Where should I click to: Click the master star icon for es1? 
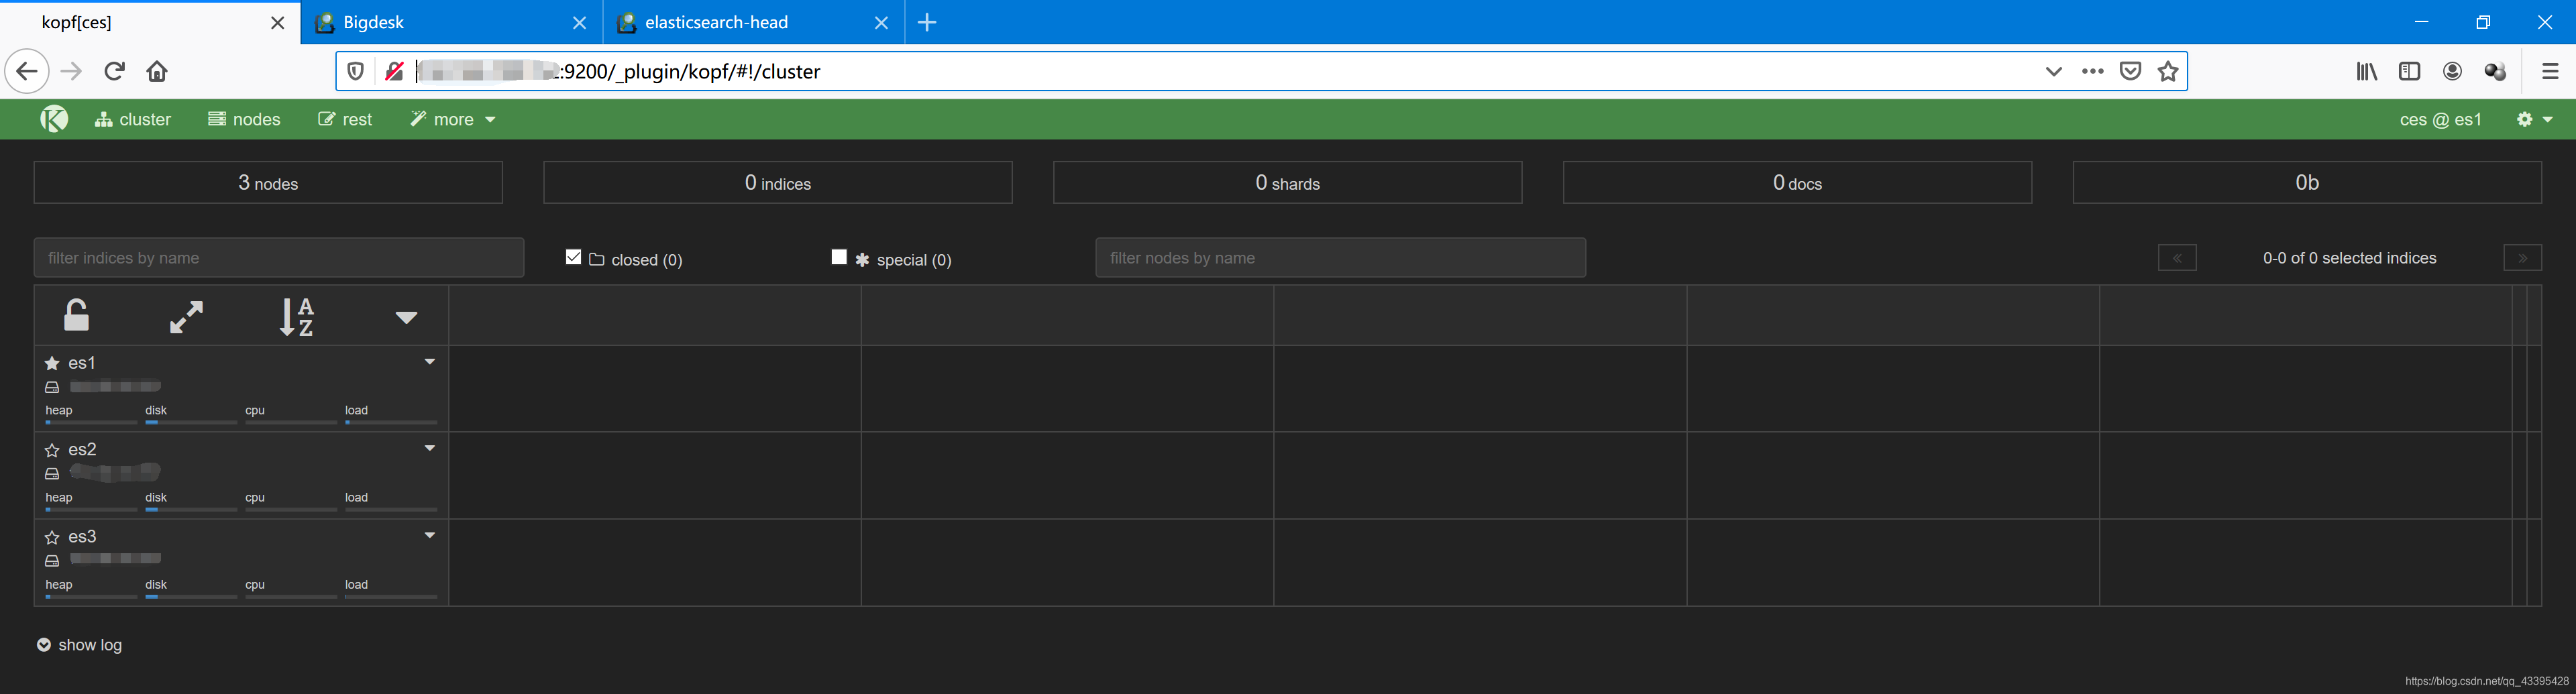[x=52, y=363]
